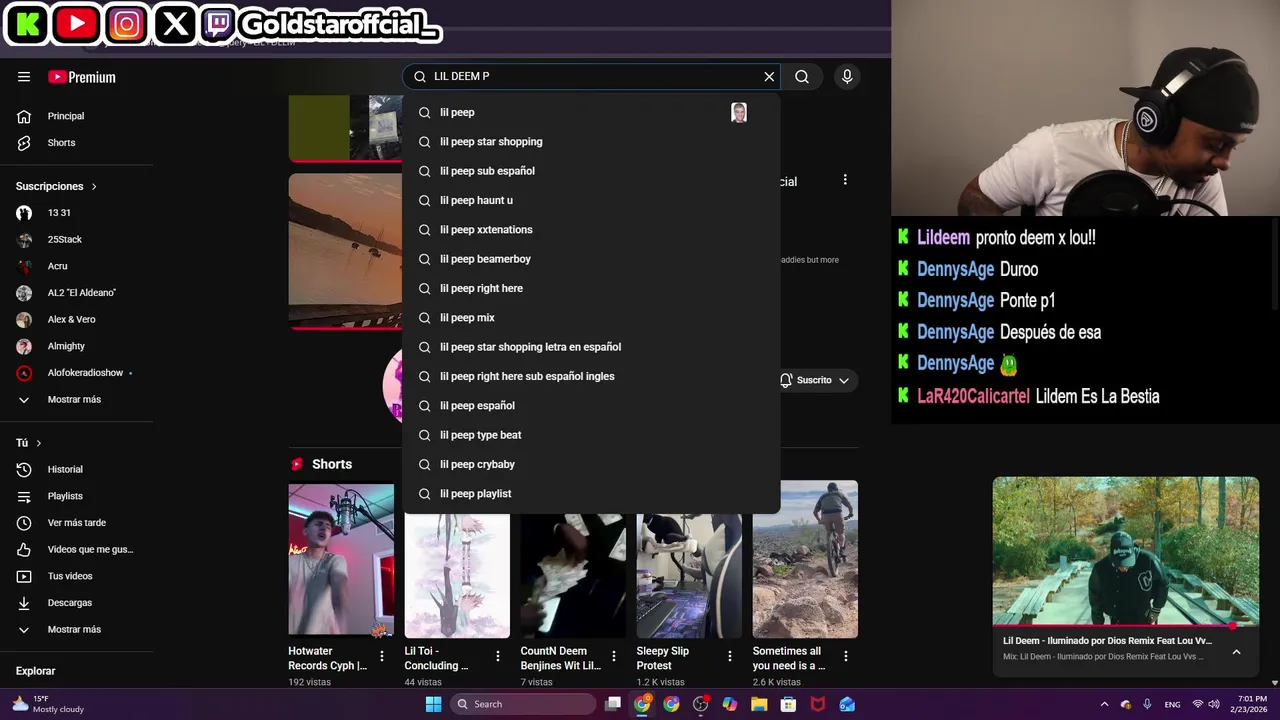Open File Explorer from the taskbar
1280x720 pixels.
[759, 704]
